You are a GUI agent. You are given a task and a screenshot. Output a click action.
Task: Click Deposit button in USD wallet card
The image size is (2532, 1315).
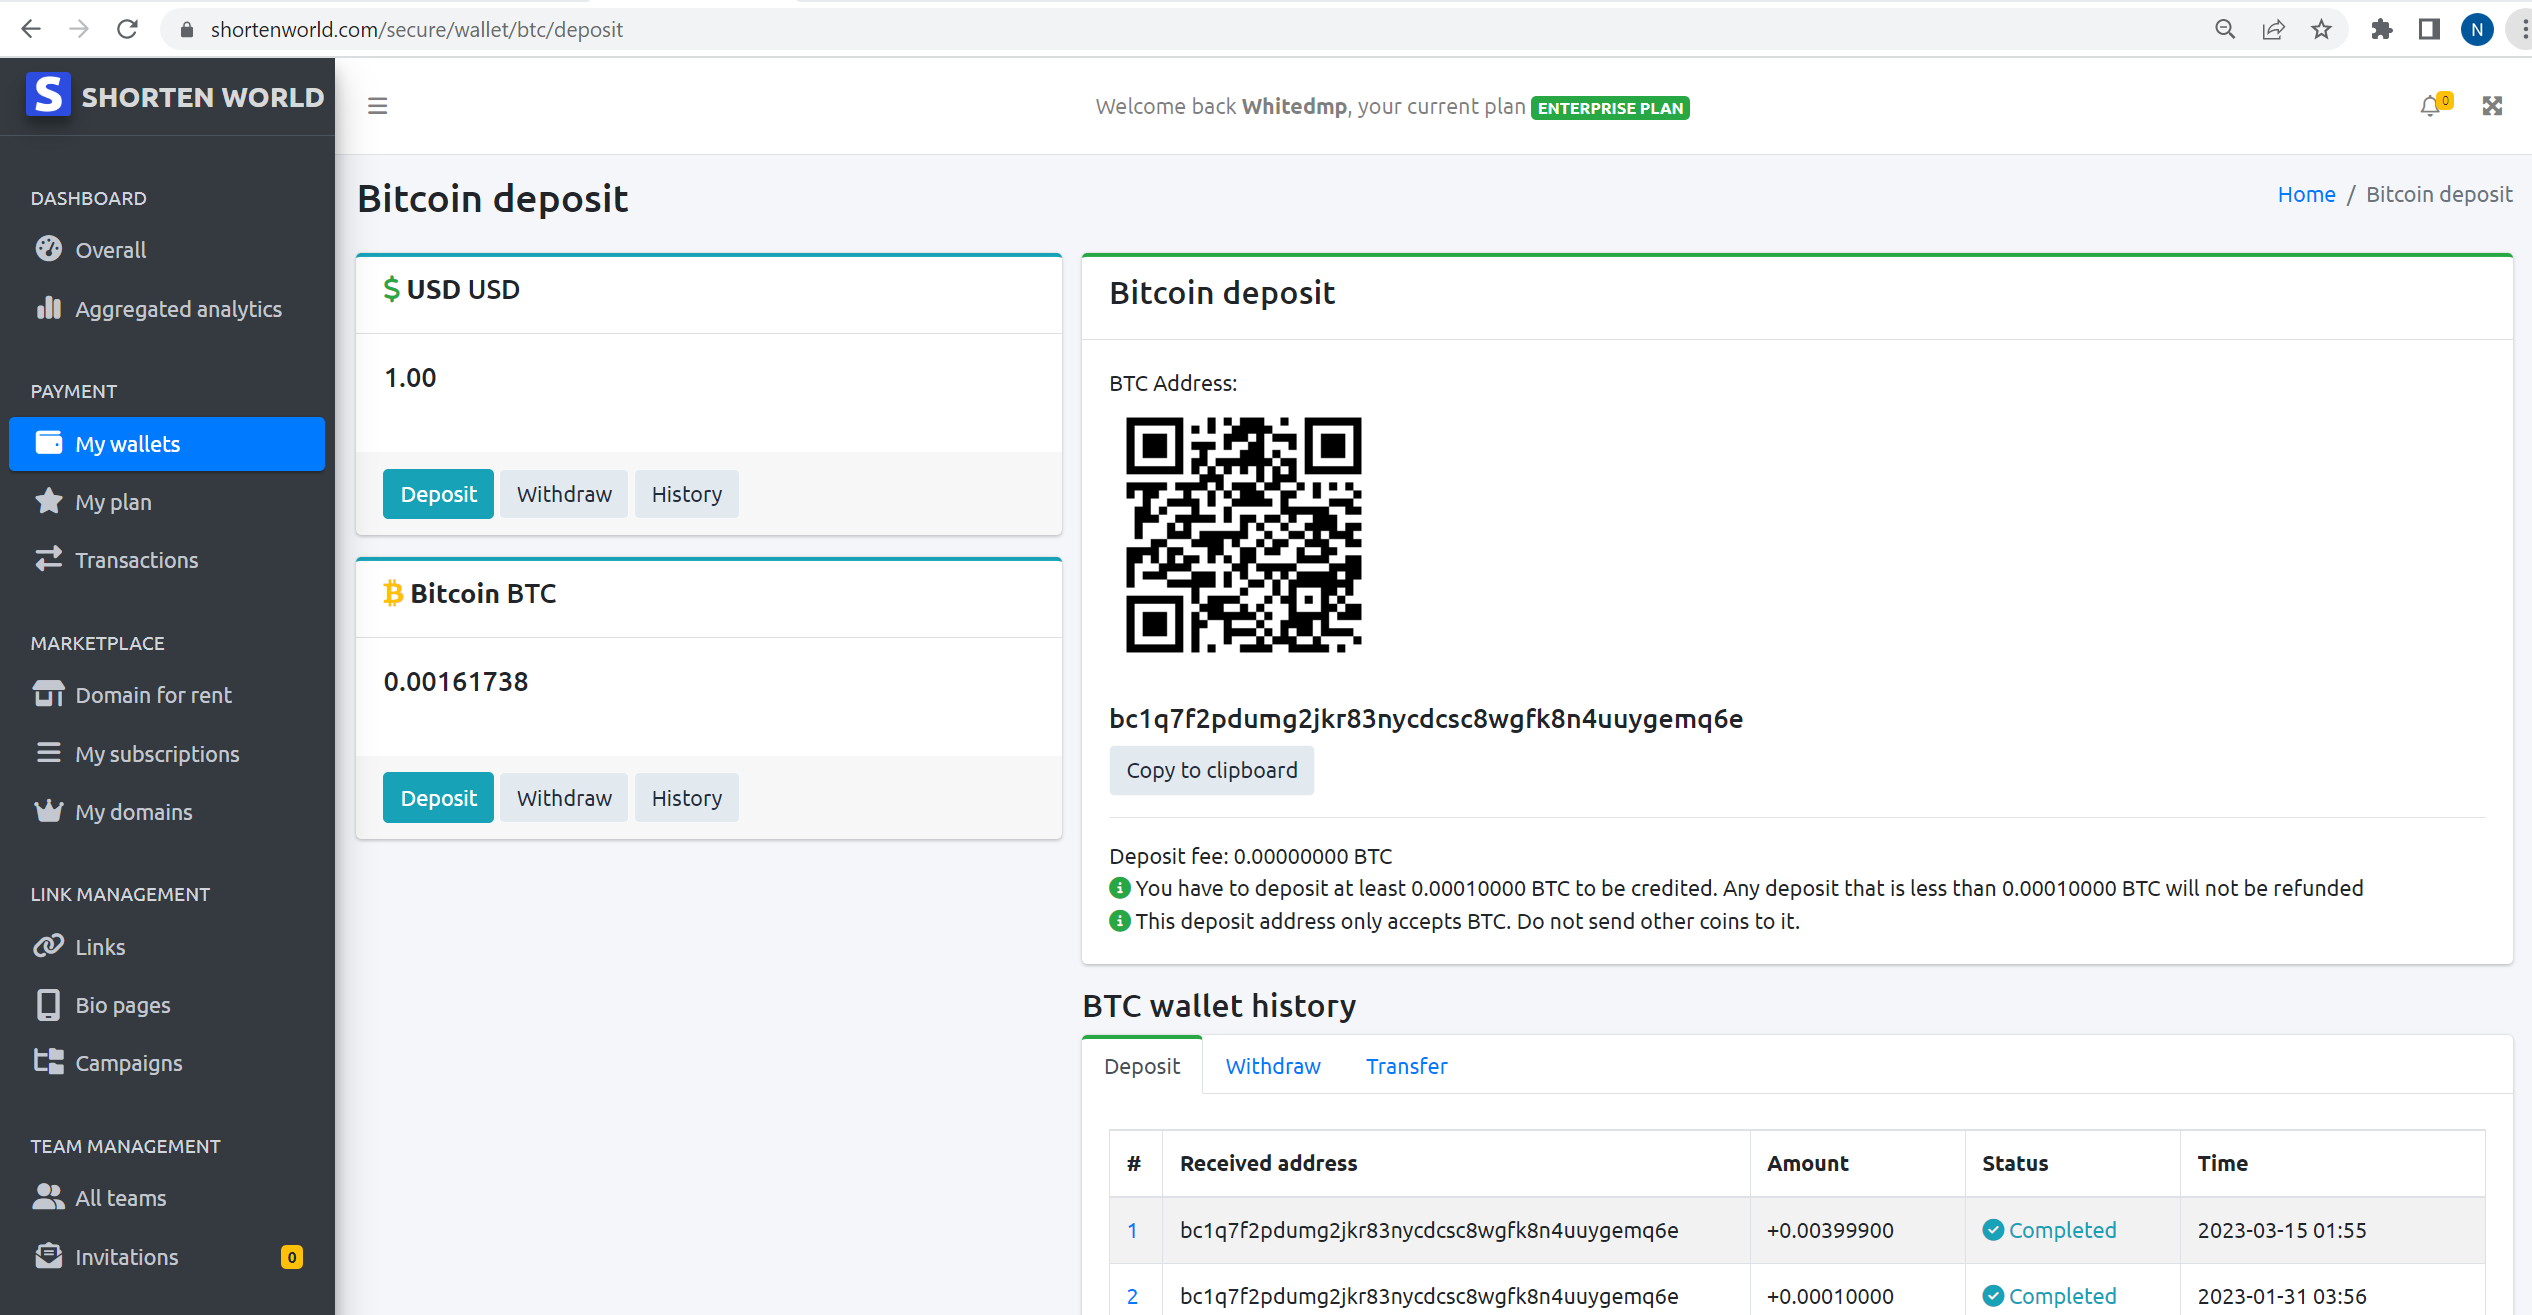click(x=438, y=494)
